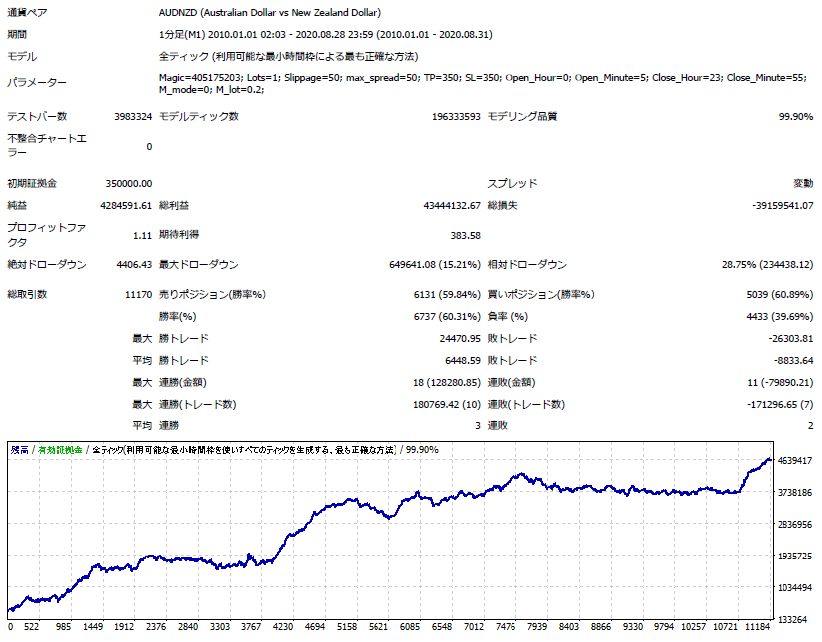822x642 pixels.
Task: Click the spread value 変動
Action: pyautogui.click(x=803, y=183)
